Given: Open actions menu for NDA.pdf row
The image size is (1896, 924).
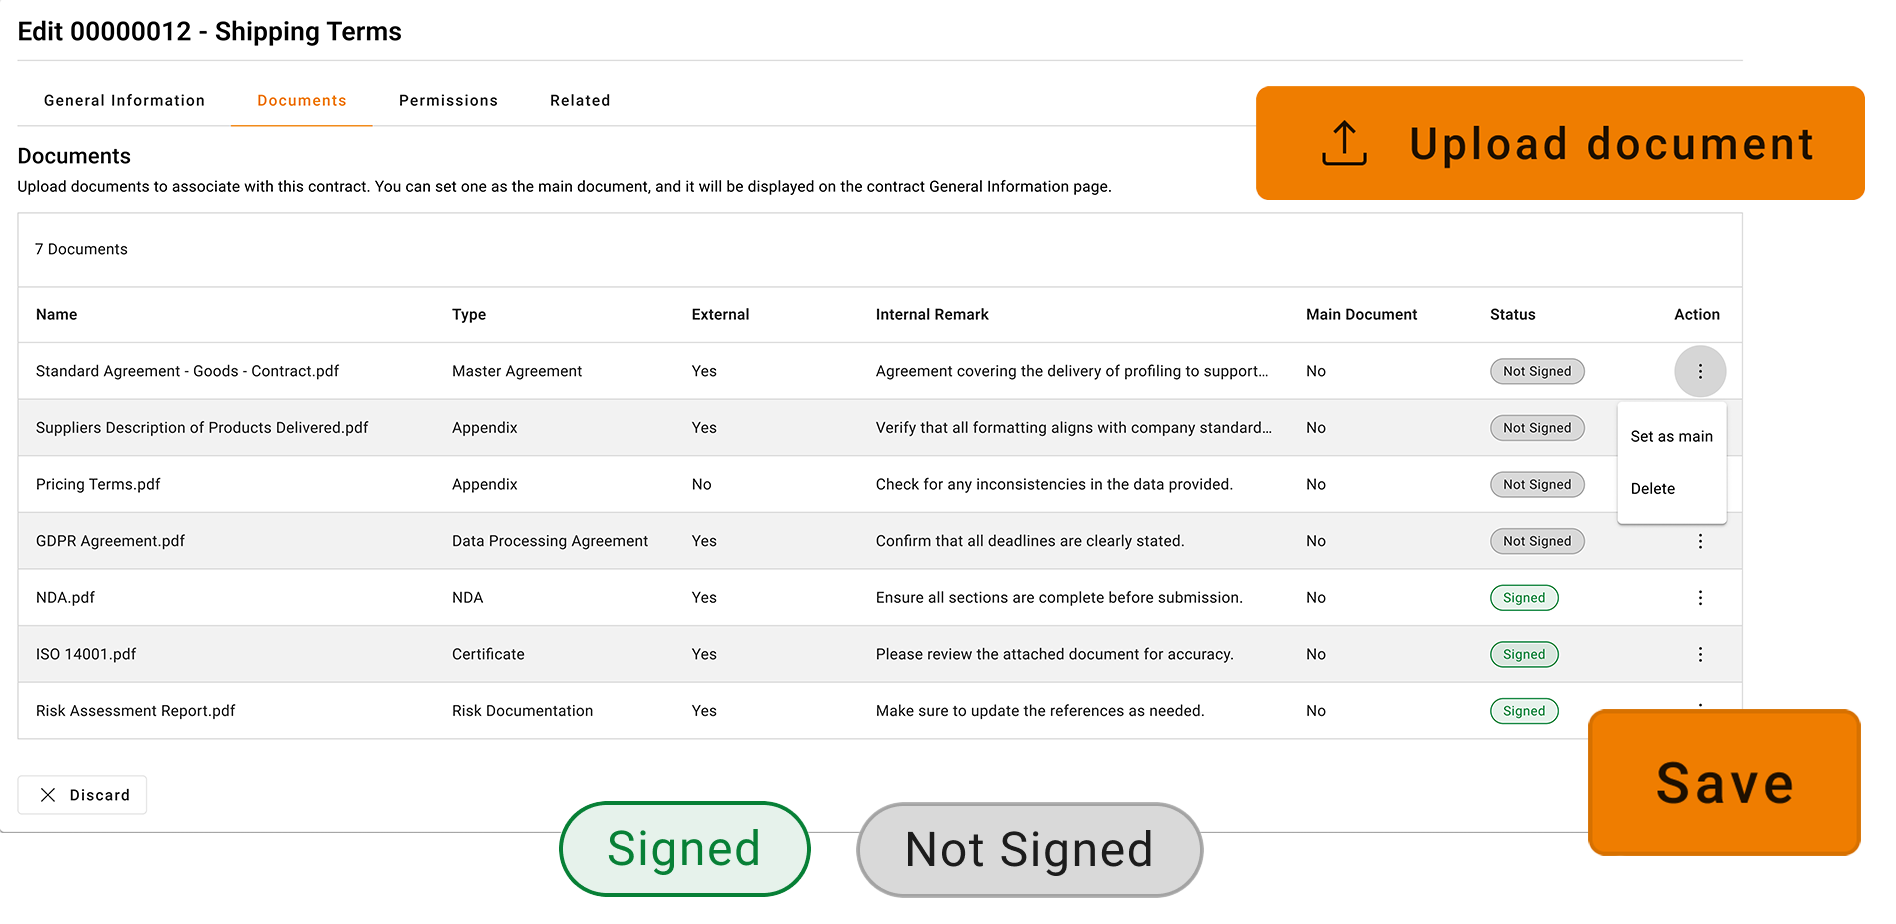Looking at the screenshot, I should tap(1699, 598).
